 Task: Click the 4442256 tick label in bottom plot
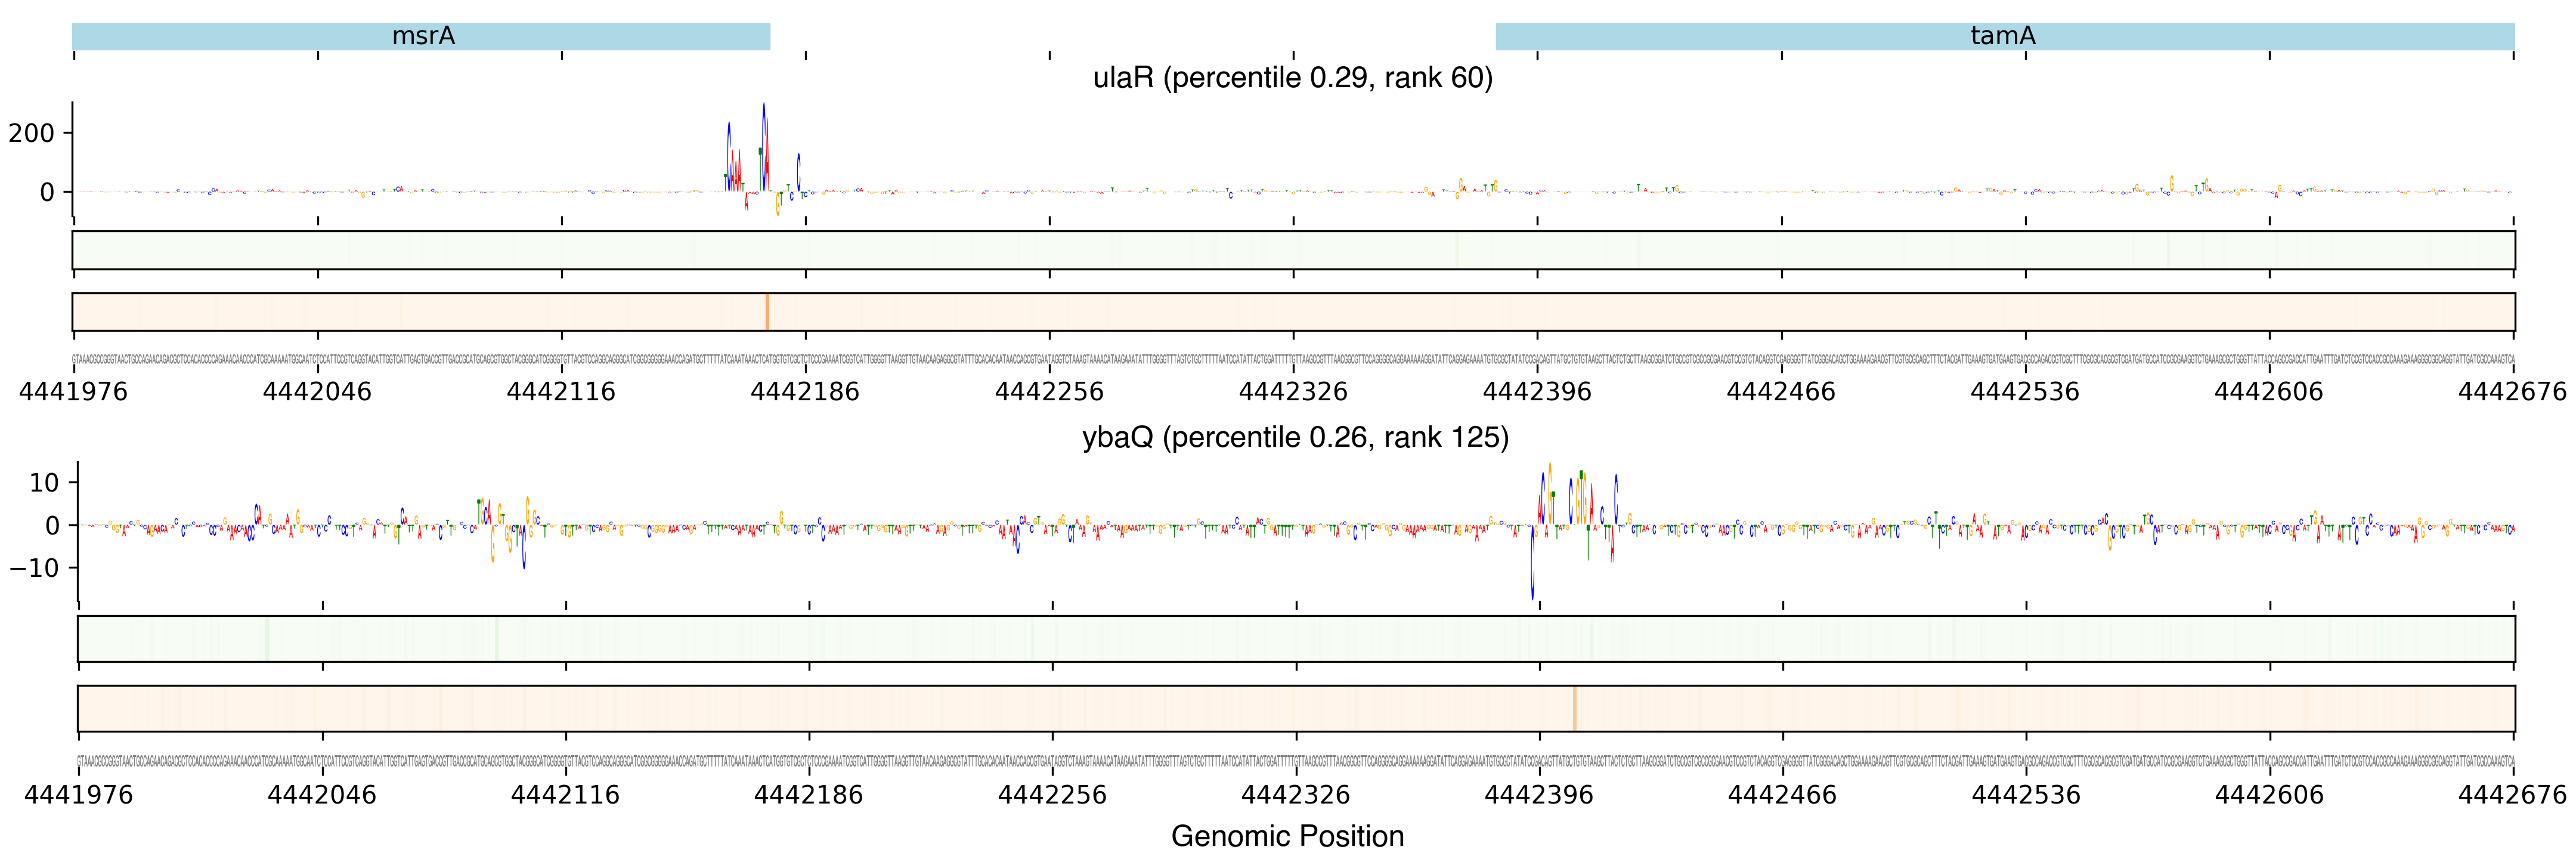1052,795
